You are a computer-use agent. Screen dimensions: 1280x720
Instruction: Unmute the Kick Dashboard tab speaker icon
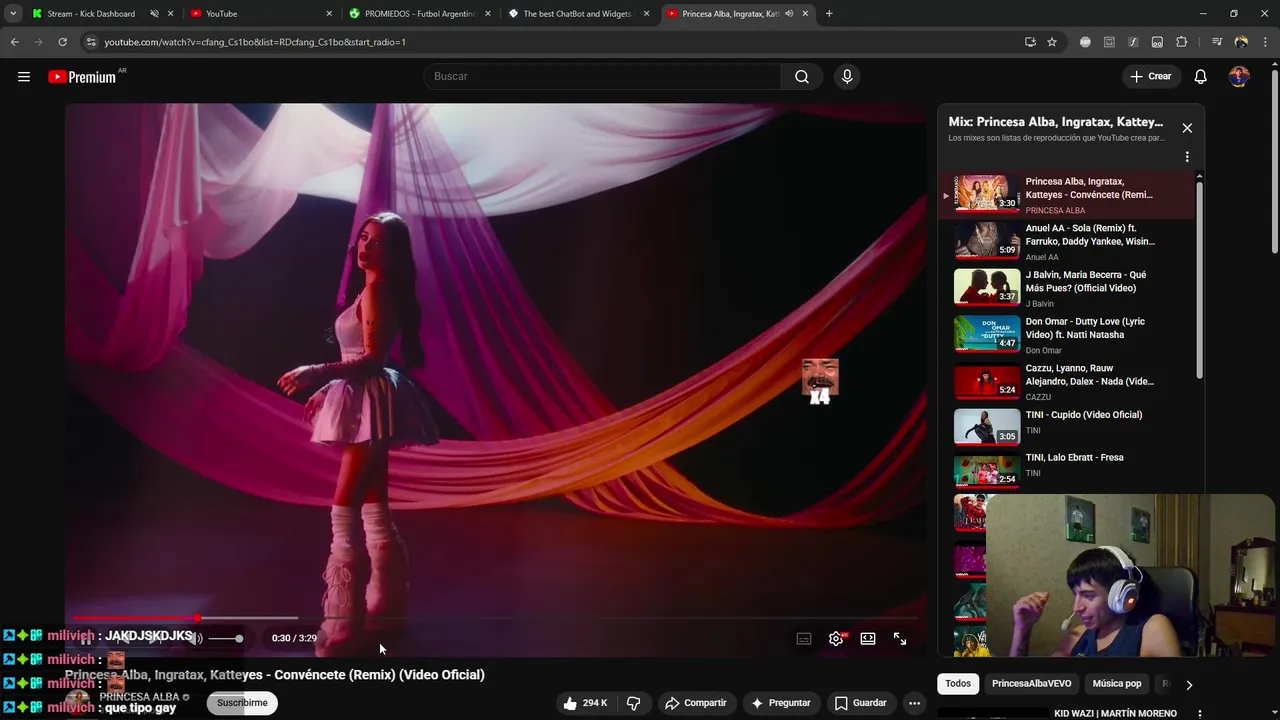155,14
